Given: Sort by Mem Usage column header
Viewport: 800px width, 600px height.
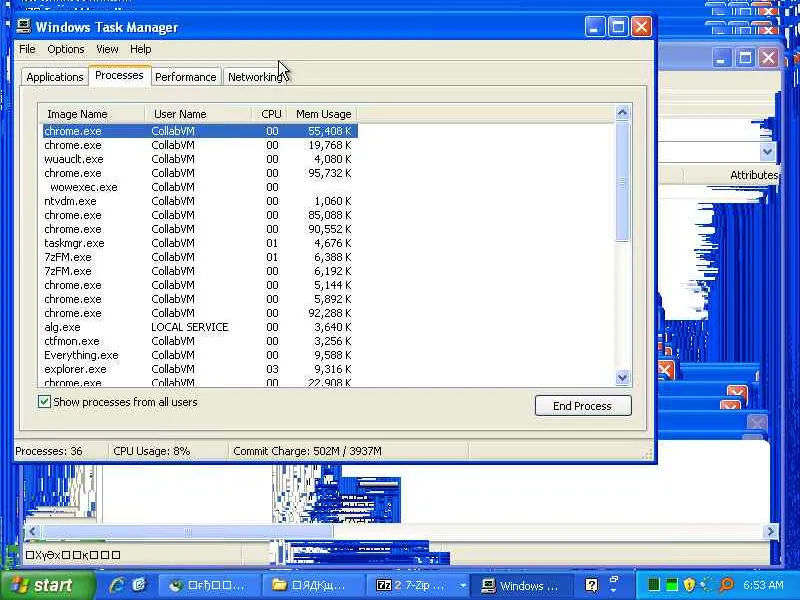Looking at the screenshot, I should [322, 114].
